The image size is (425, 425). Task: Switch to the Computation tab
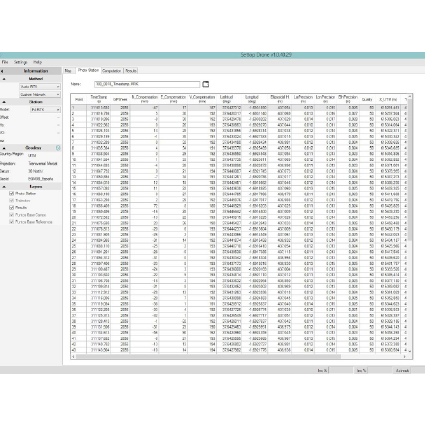point(111,71)
